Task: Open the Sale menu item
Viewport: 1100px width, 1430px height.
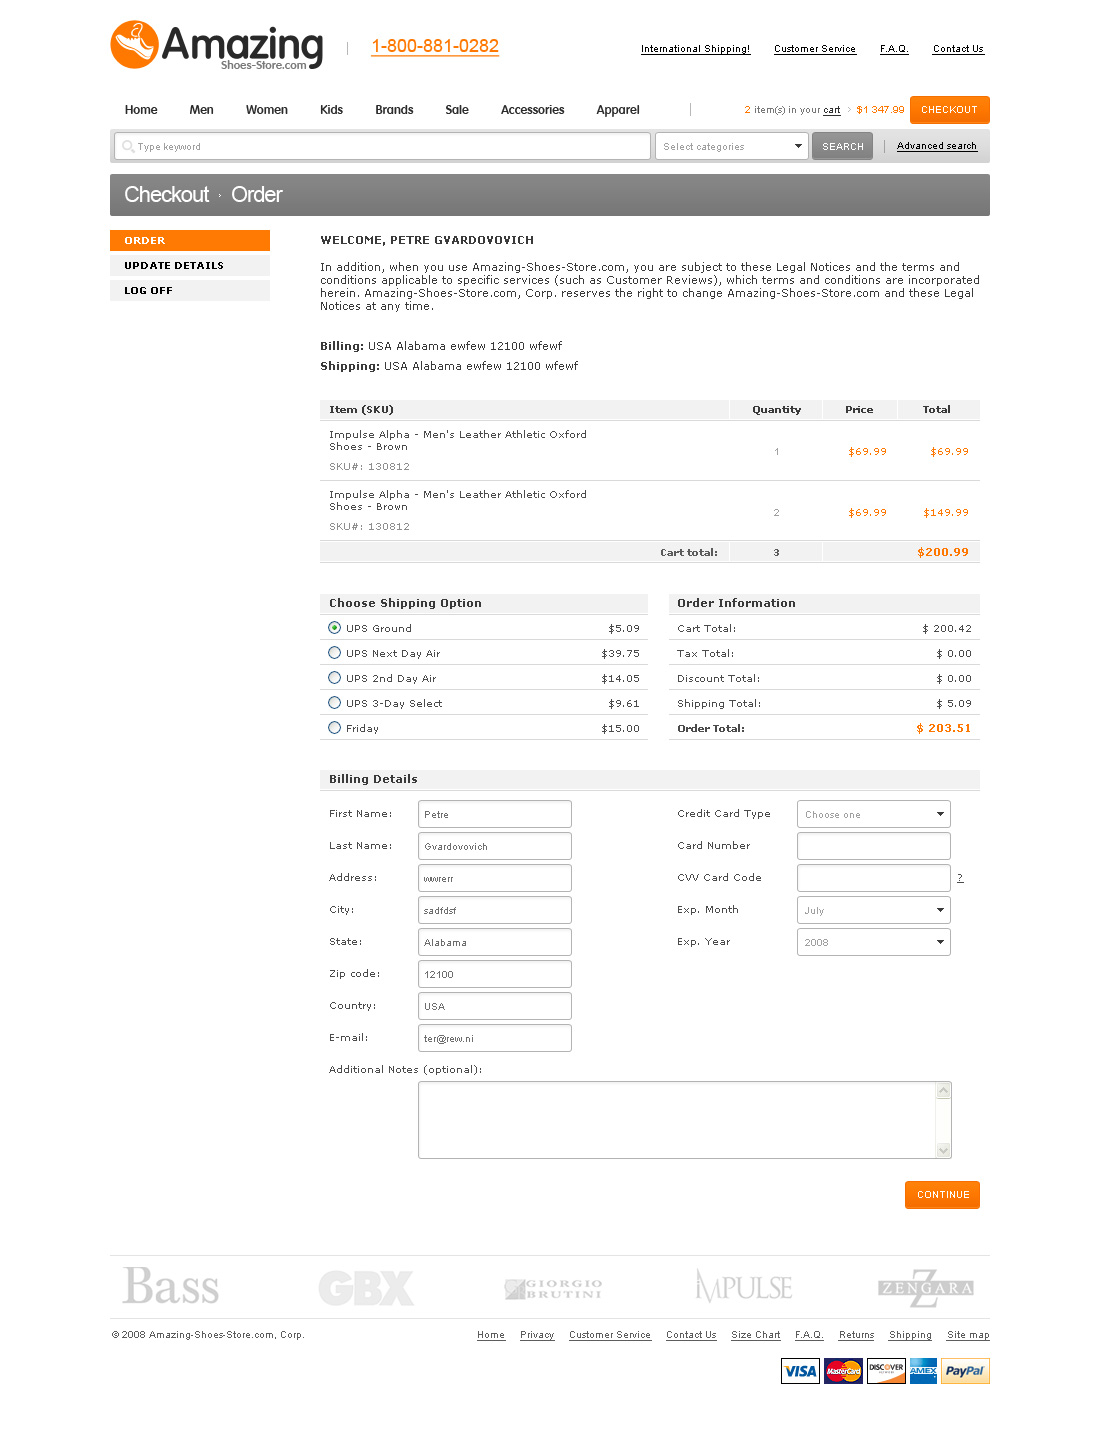Action: (457, 110)
